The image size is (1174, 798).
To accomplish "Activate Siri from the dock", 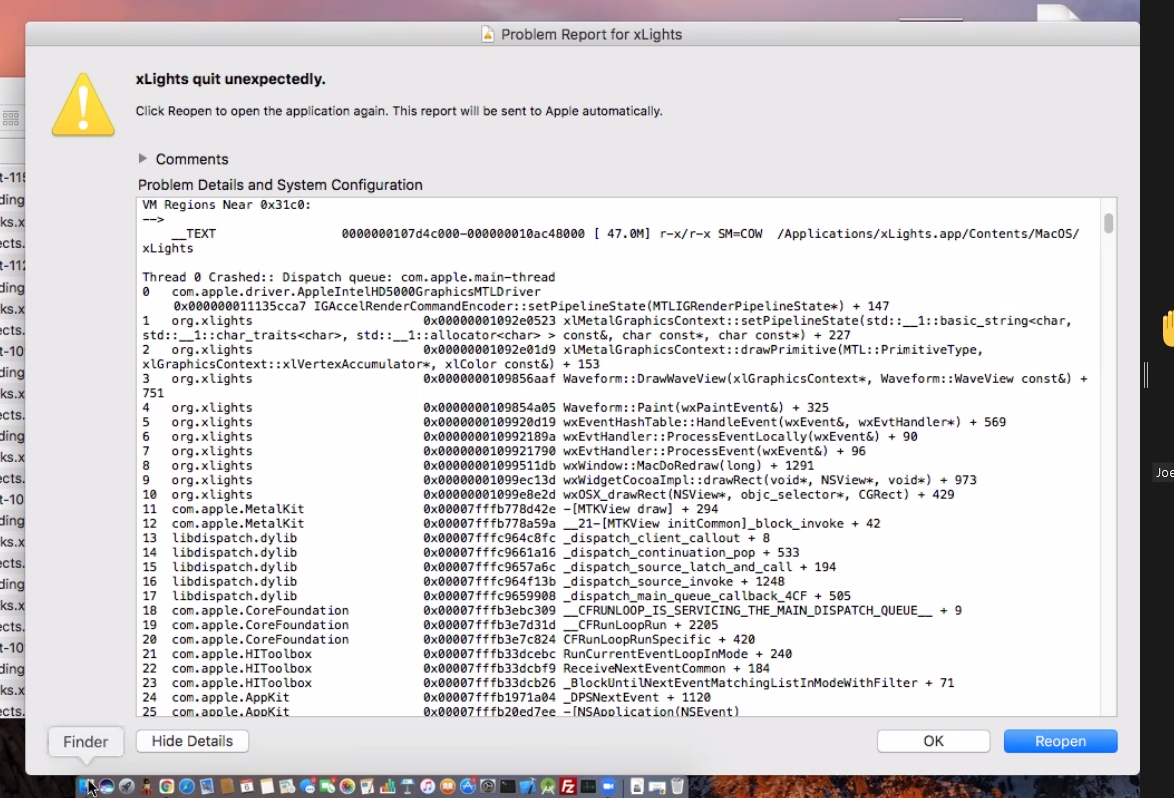I will 105,787.
